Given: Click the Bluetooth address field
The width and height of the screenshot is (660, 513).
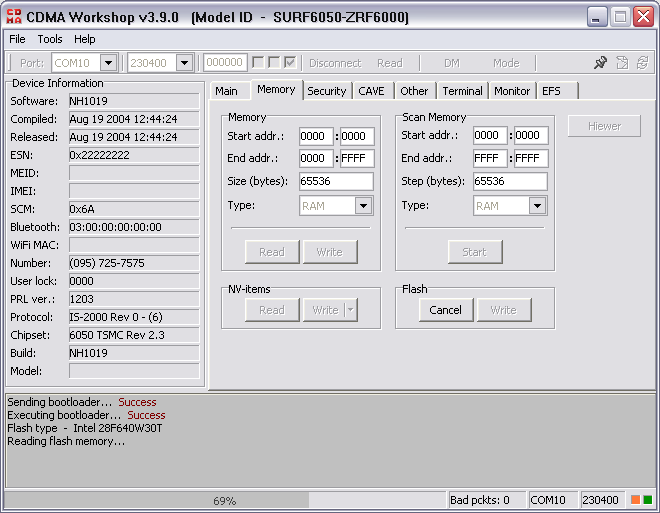Looking at the screenshot, I should (x=134, y=227).
